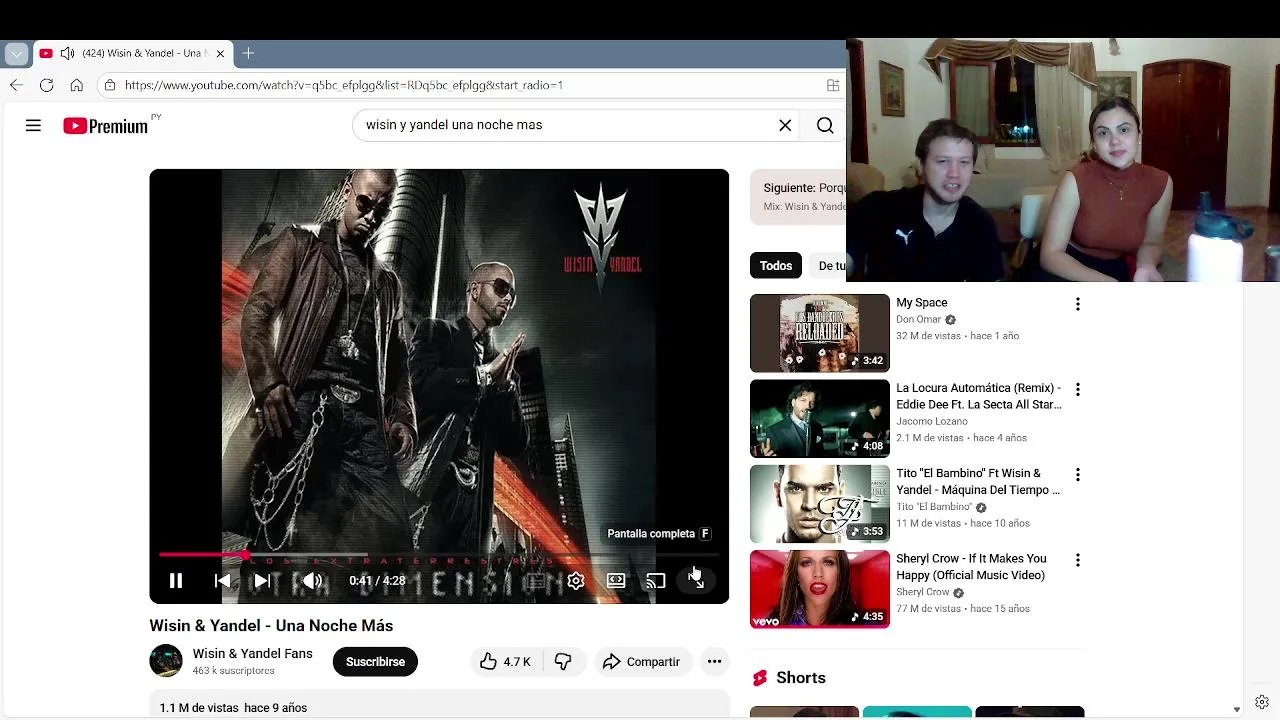Click the video title 'Una Noche Más'
This screenshot has height=720, width=1280.
coord(271,626)
